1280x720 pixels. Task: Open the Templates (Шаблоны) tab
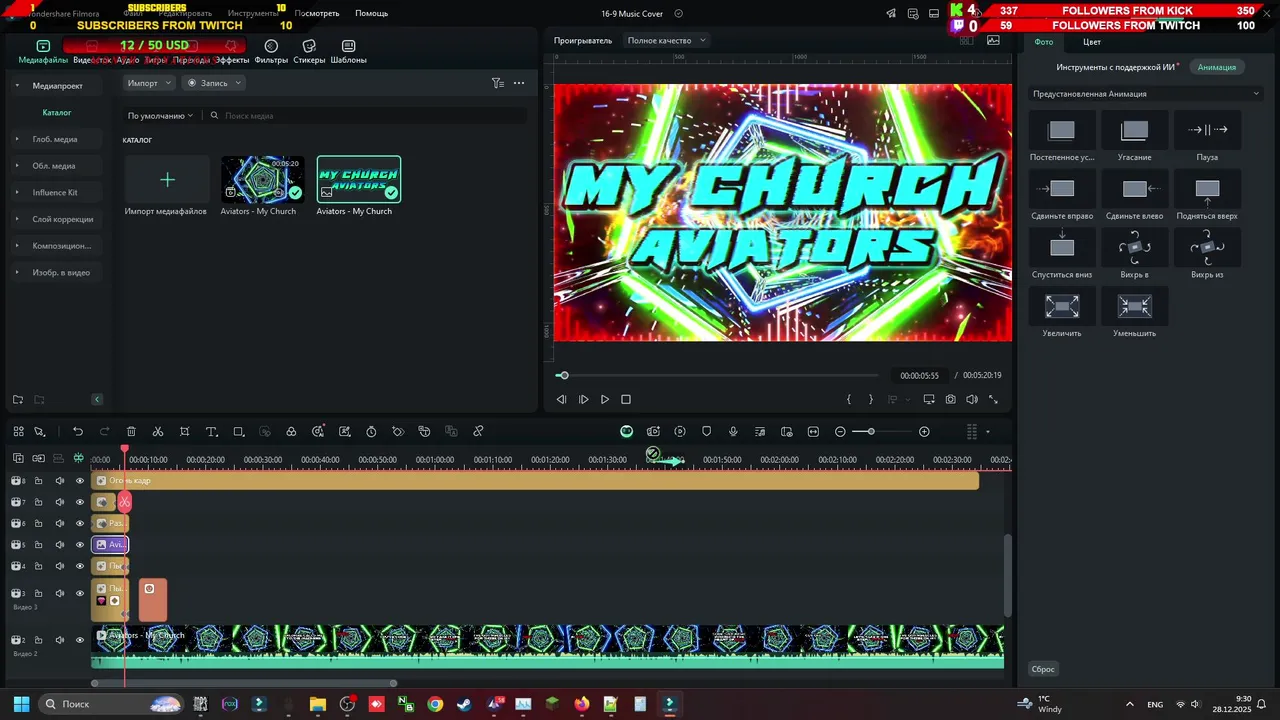coord(348,51)
